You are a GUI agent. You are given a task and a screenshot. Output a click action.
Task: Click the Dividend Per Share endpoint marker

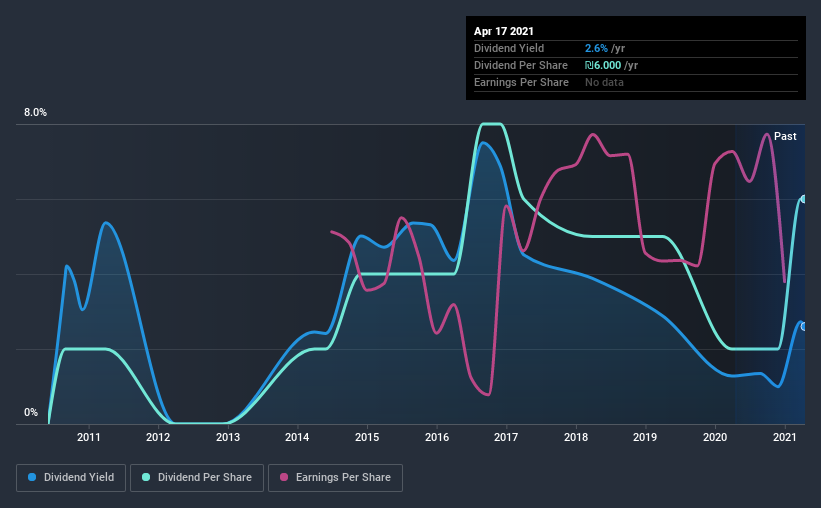pos(803,199)
